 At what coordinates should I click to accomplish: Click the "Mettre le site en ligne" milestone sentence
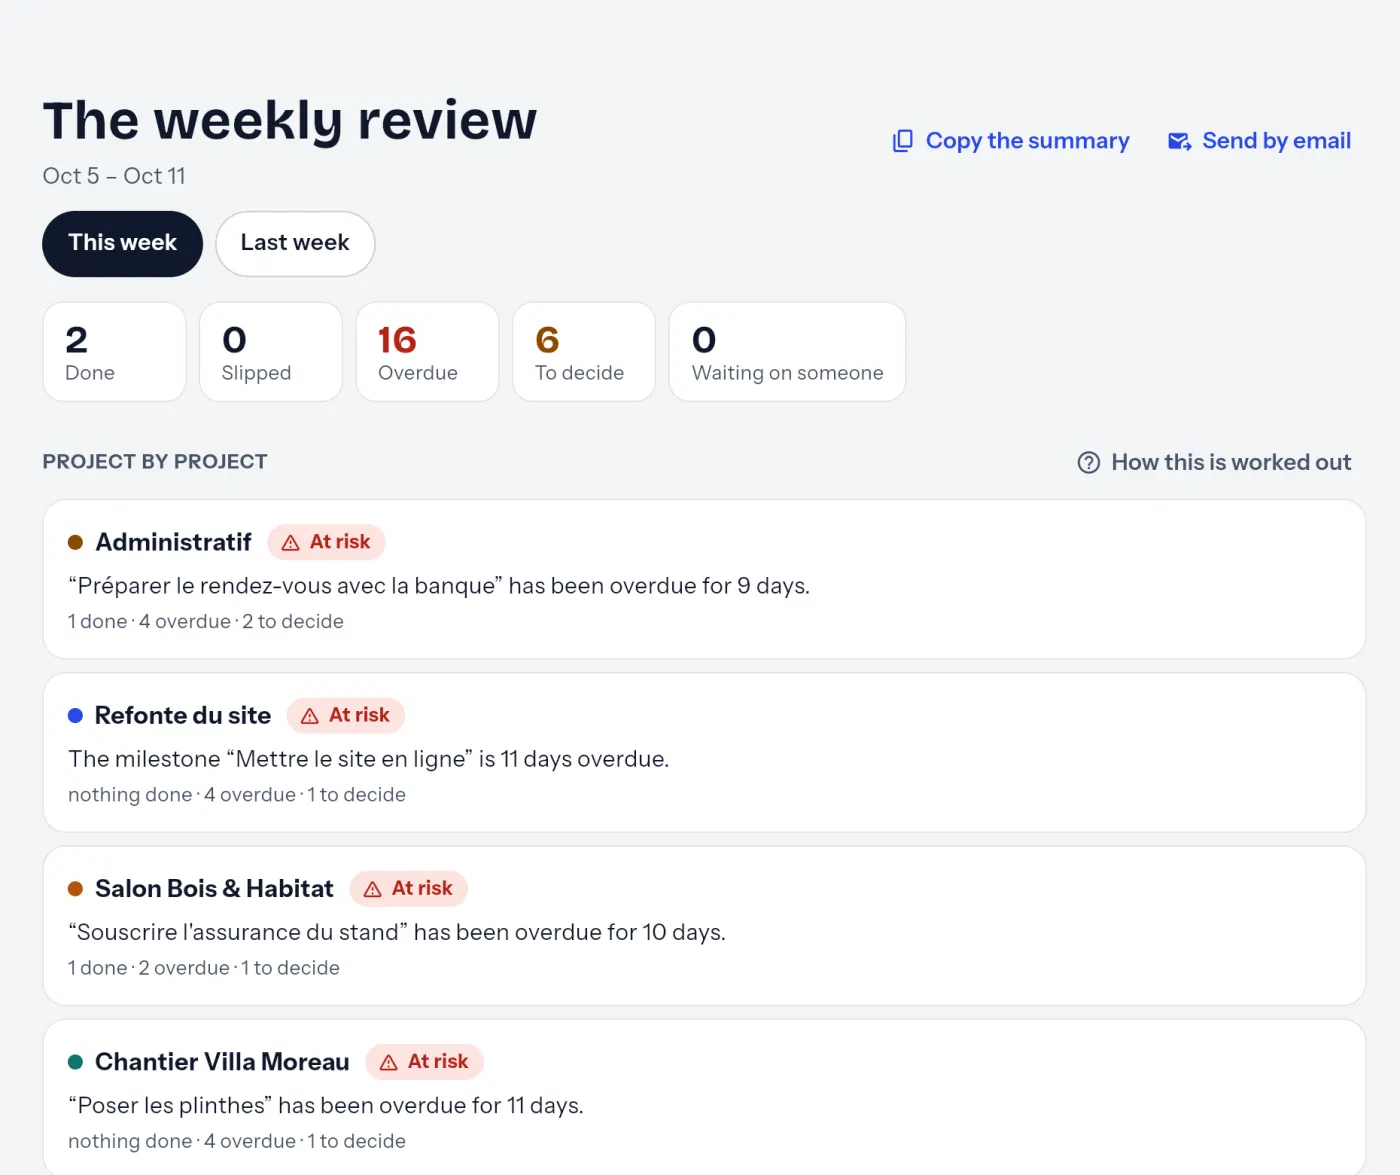click(369, 759)
